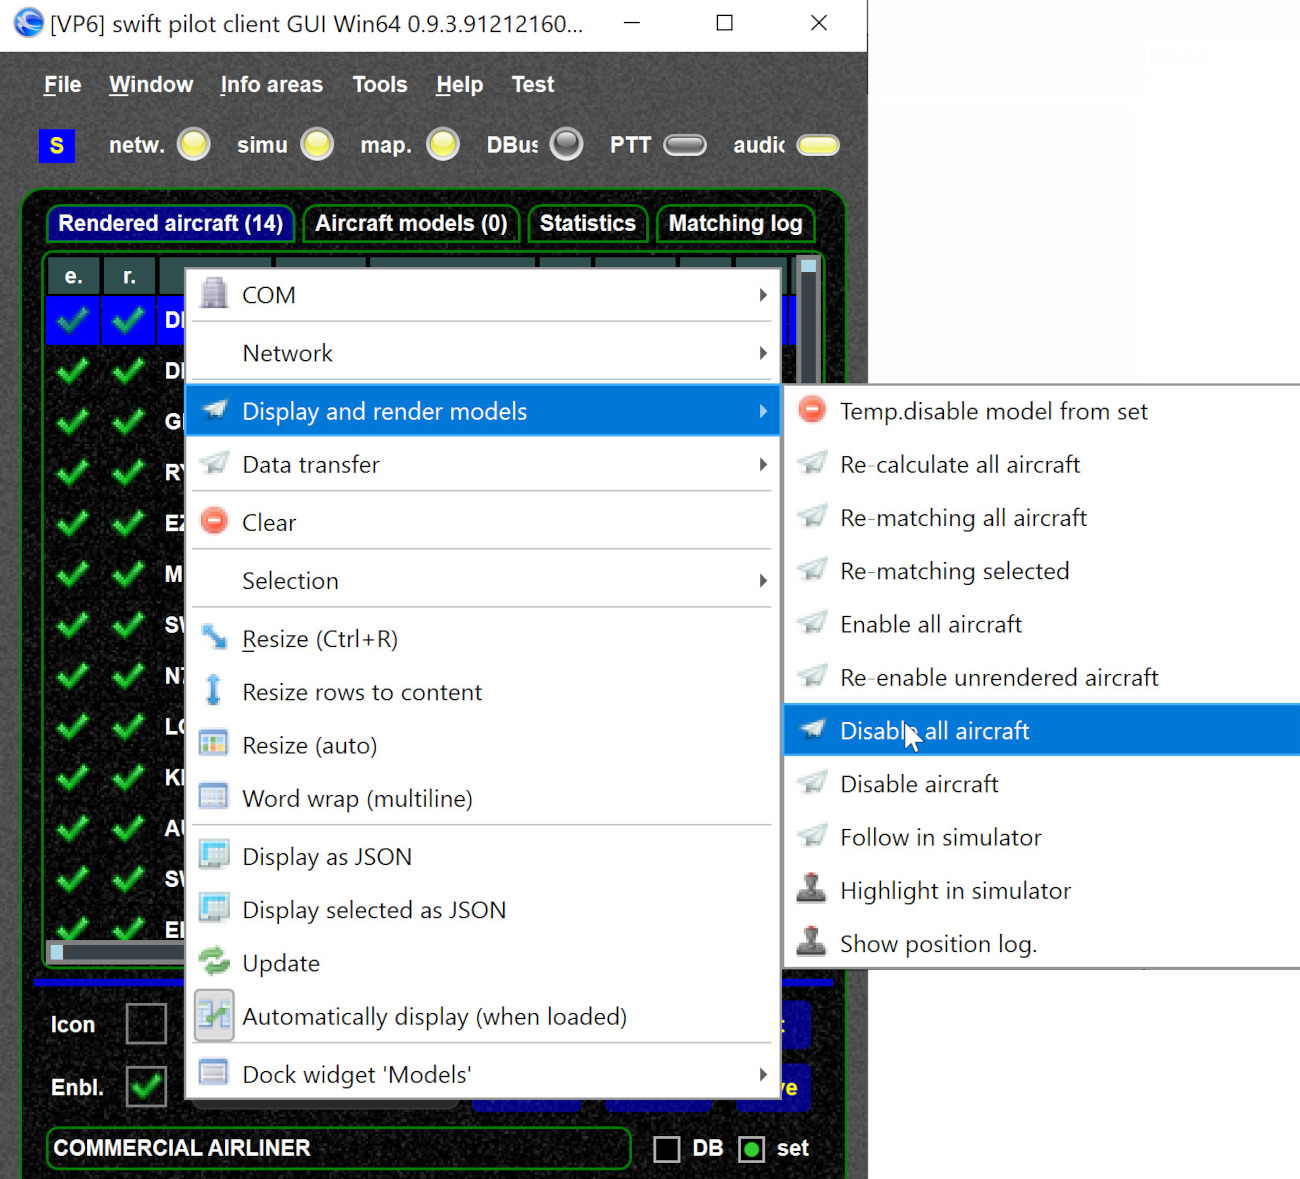Image resolution: width=1300 pixels, height=1179 pixels.
Task: Click the blue S status icon
Action: click(57, 146)
